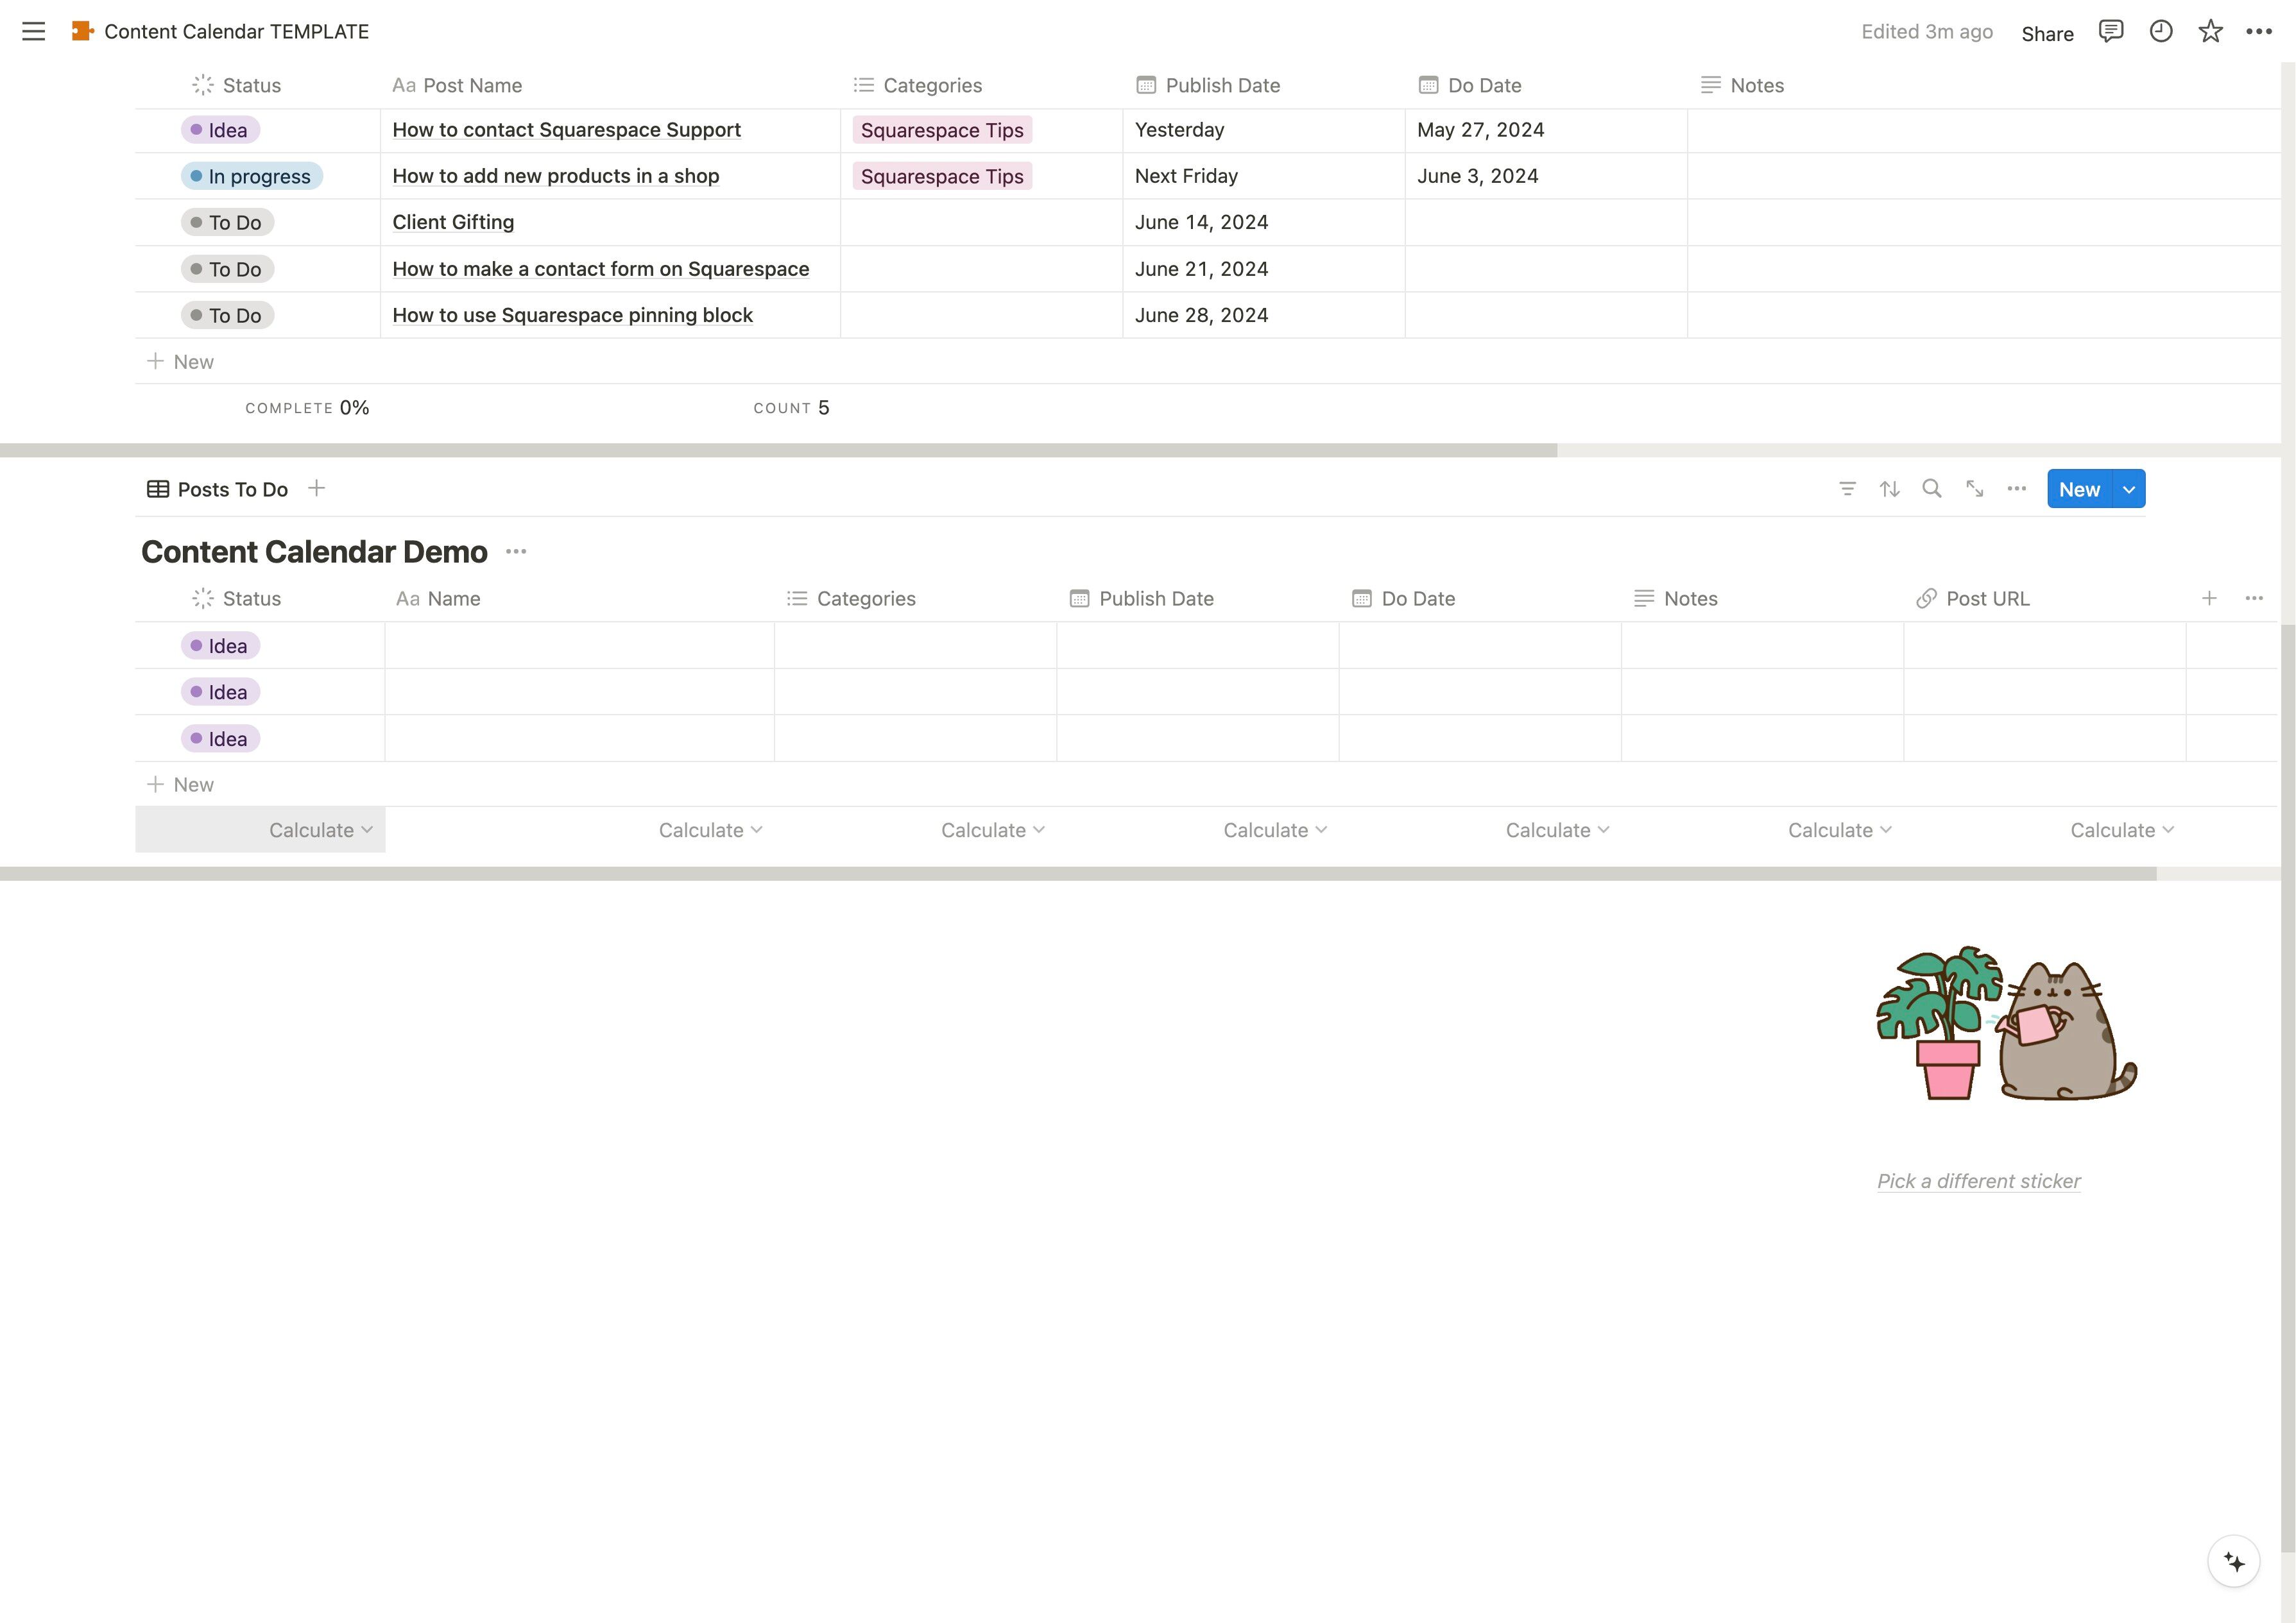Add a new database view tab

(x=316, y=488)
